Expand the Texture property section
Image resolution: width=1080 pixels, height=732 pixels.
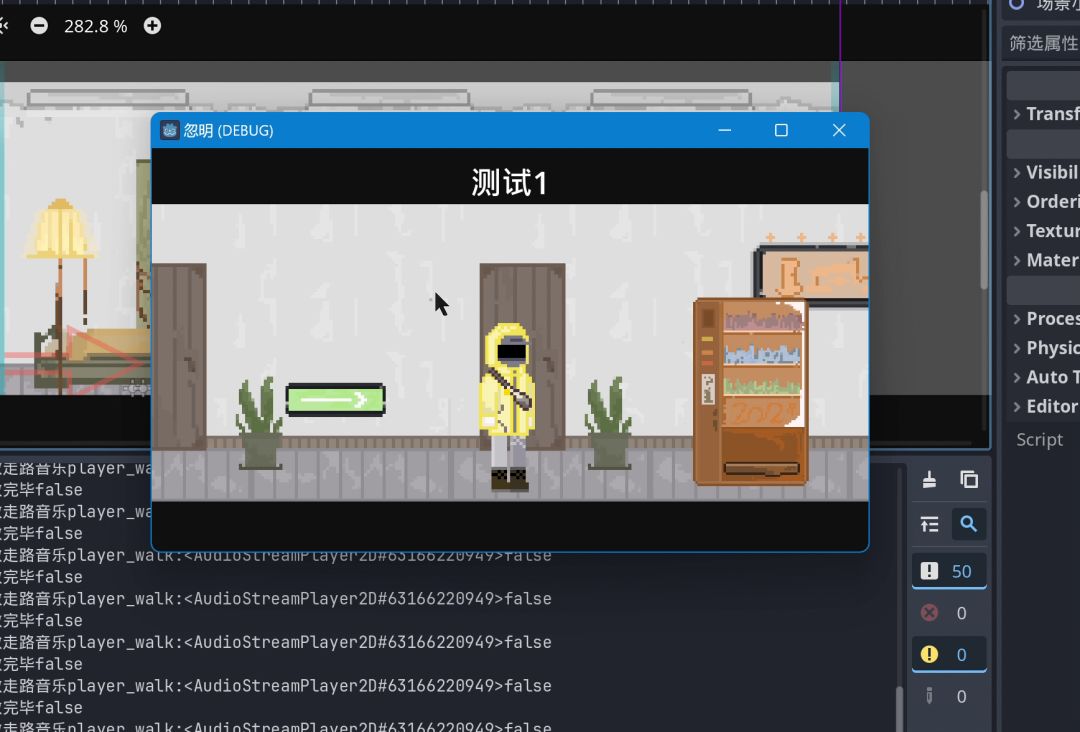(1045, 230)
